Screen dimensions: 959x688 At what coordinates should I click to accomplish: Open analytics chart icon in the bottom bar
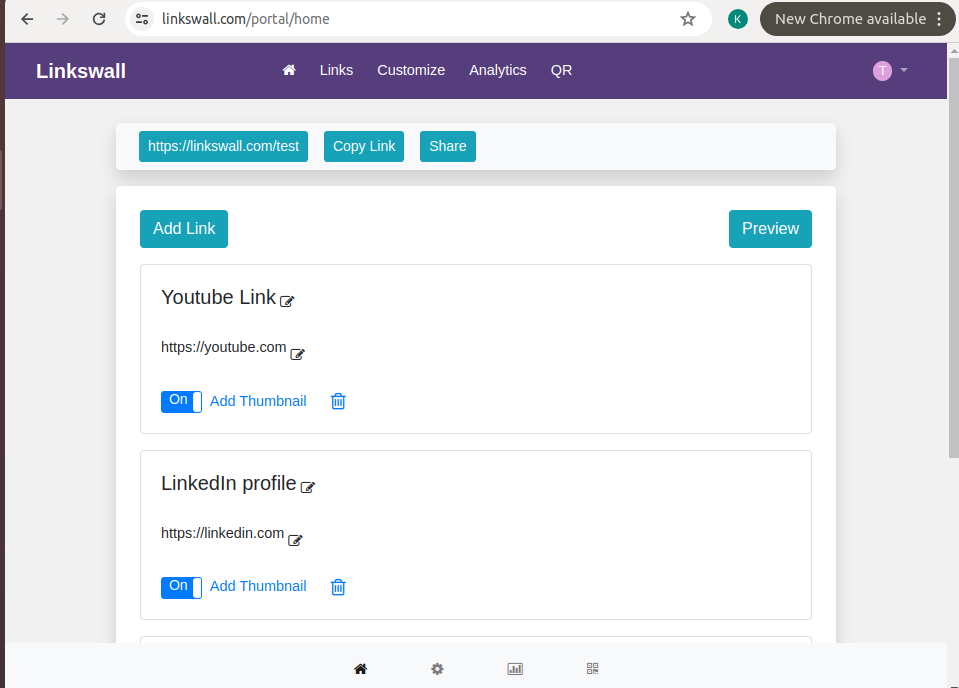[x=515, y=669]
